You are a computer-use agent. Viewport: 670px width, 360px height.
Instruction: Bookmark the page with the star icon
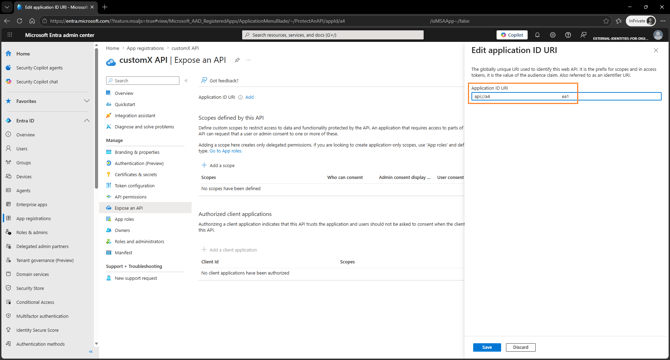click(606, 21)
